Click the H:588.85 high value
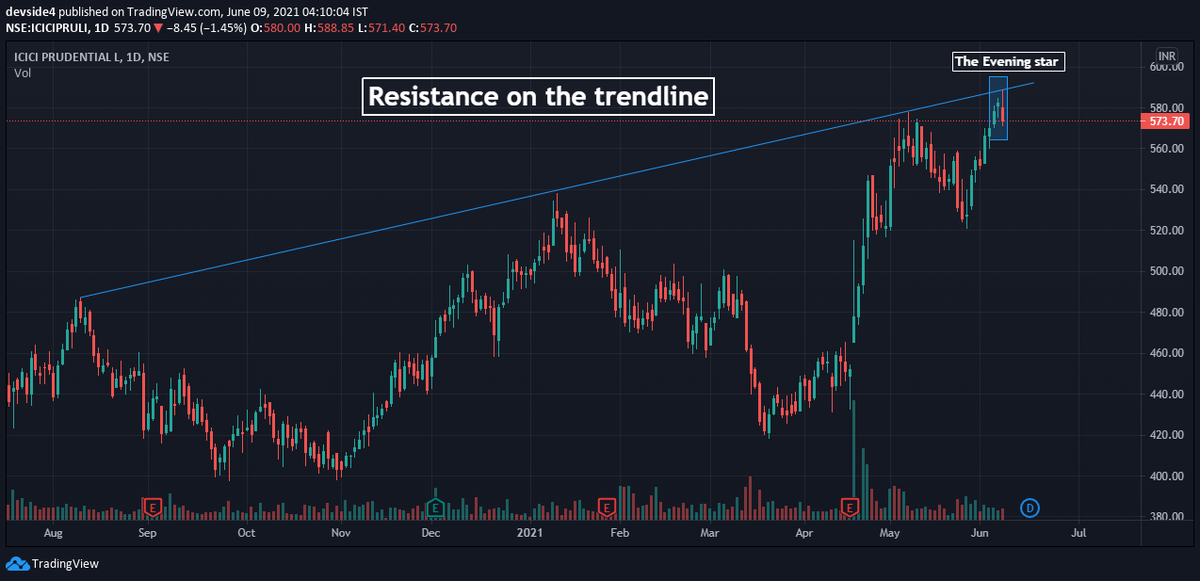The width and height of the screenshot is (1200, 581). (x=328, y=28)
